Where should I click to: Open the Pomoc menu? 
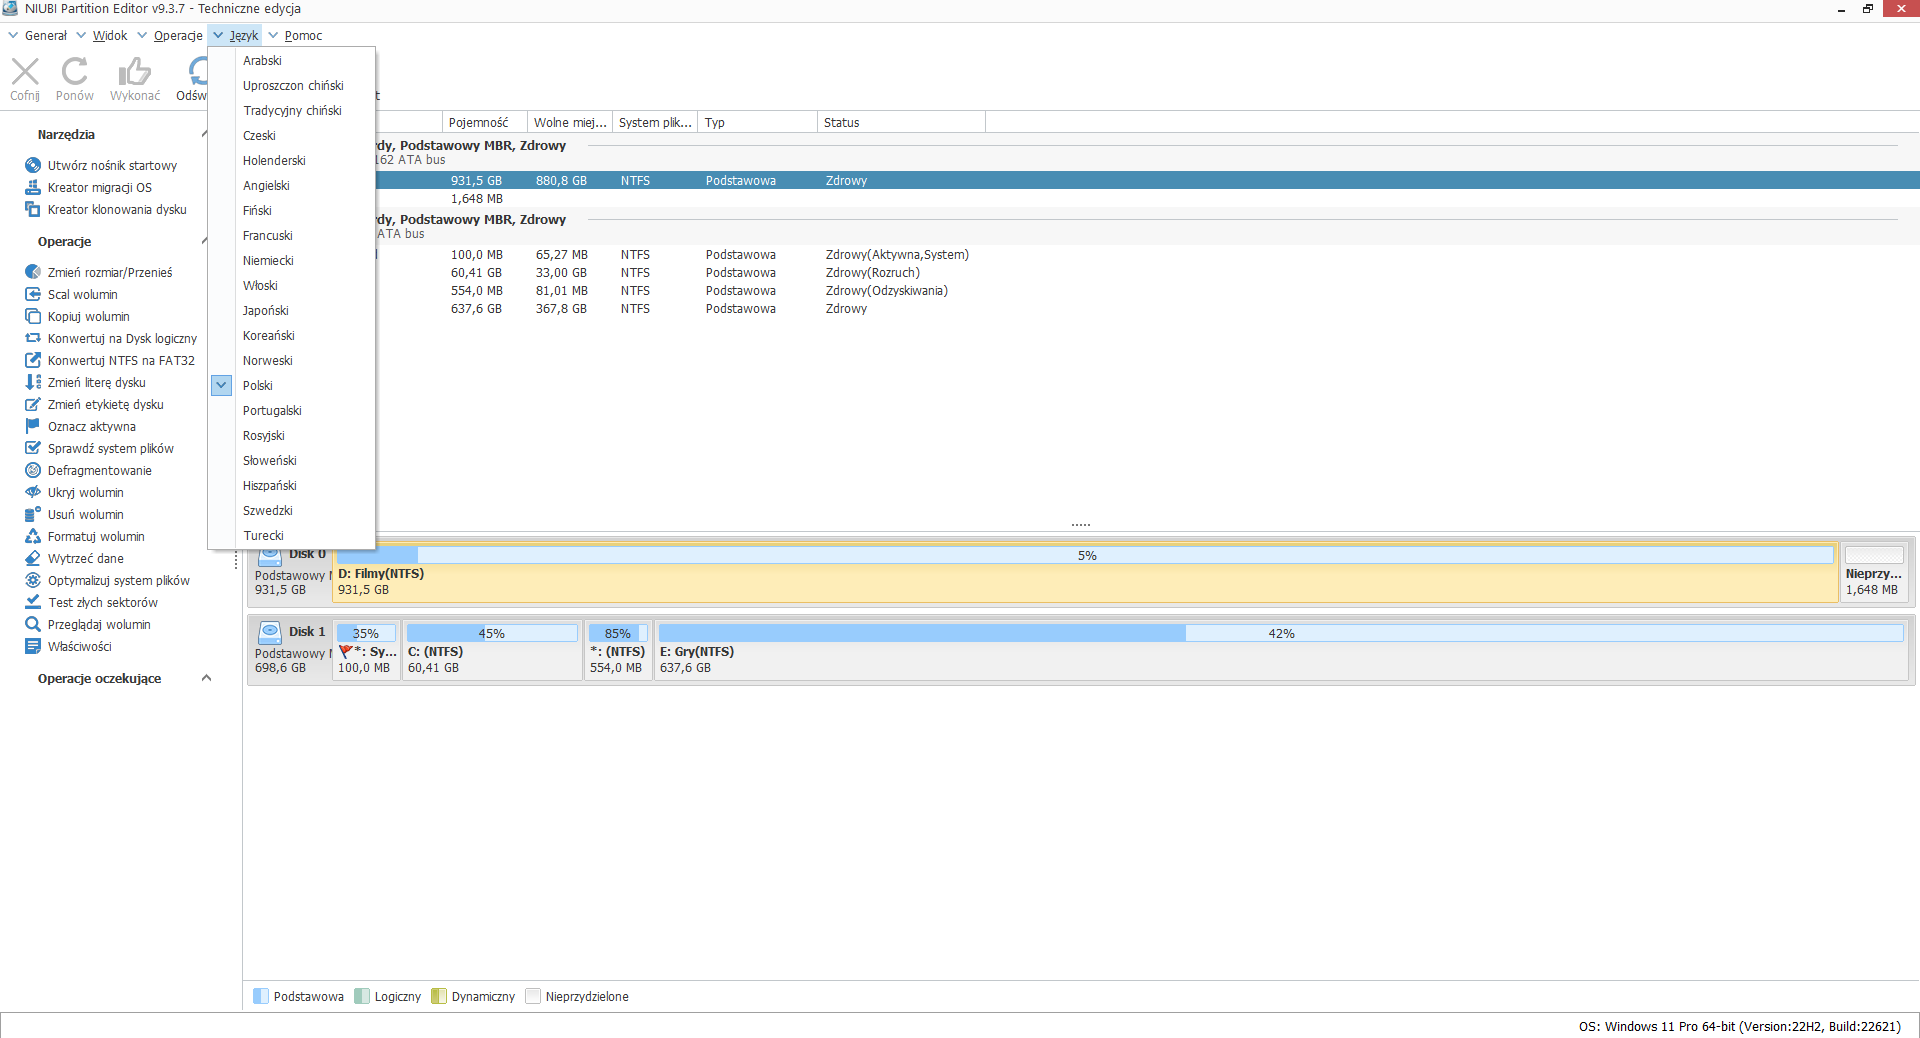(x=295, y=35)
